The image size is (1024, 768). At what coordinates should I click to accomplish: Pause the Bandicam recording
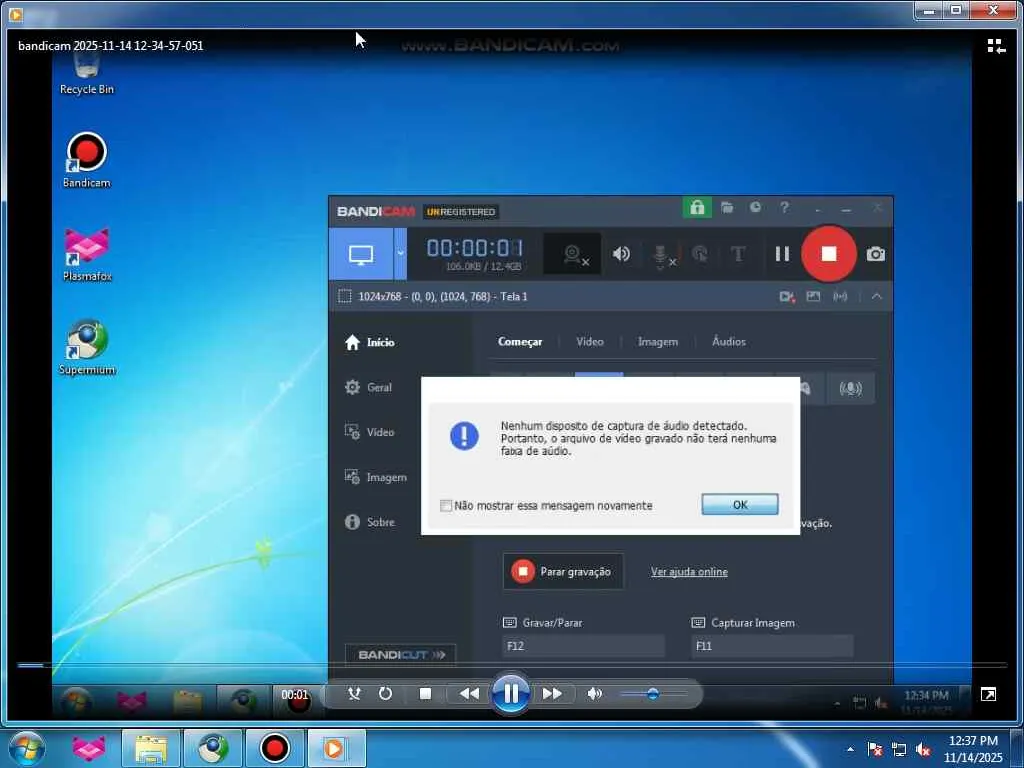pyautogui.click(x=782, y=253)
